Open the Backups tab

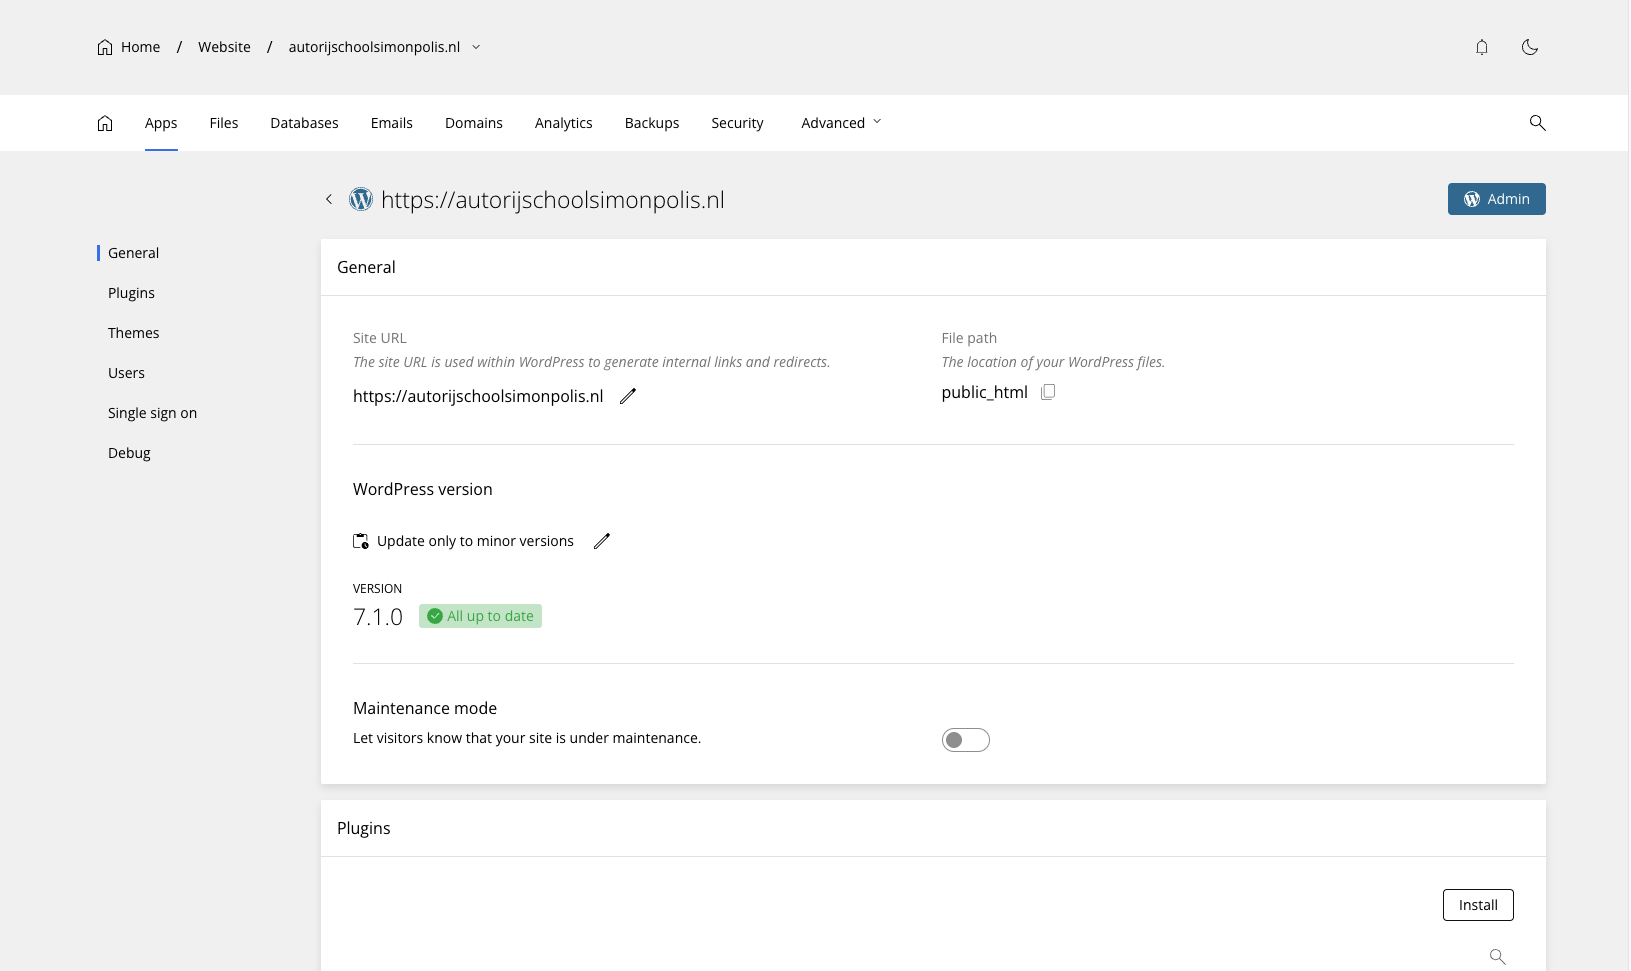pos(652,123)
